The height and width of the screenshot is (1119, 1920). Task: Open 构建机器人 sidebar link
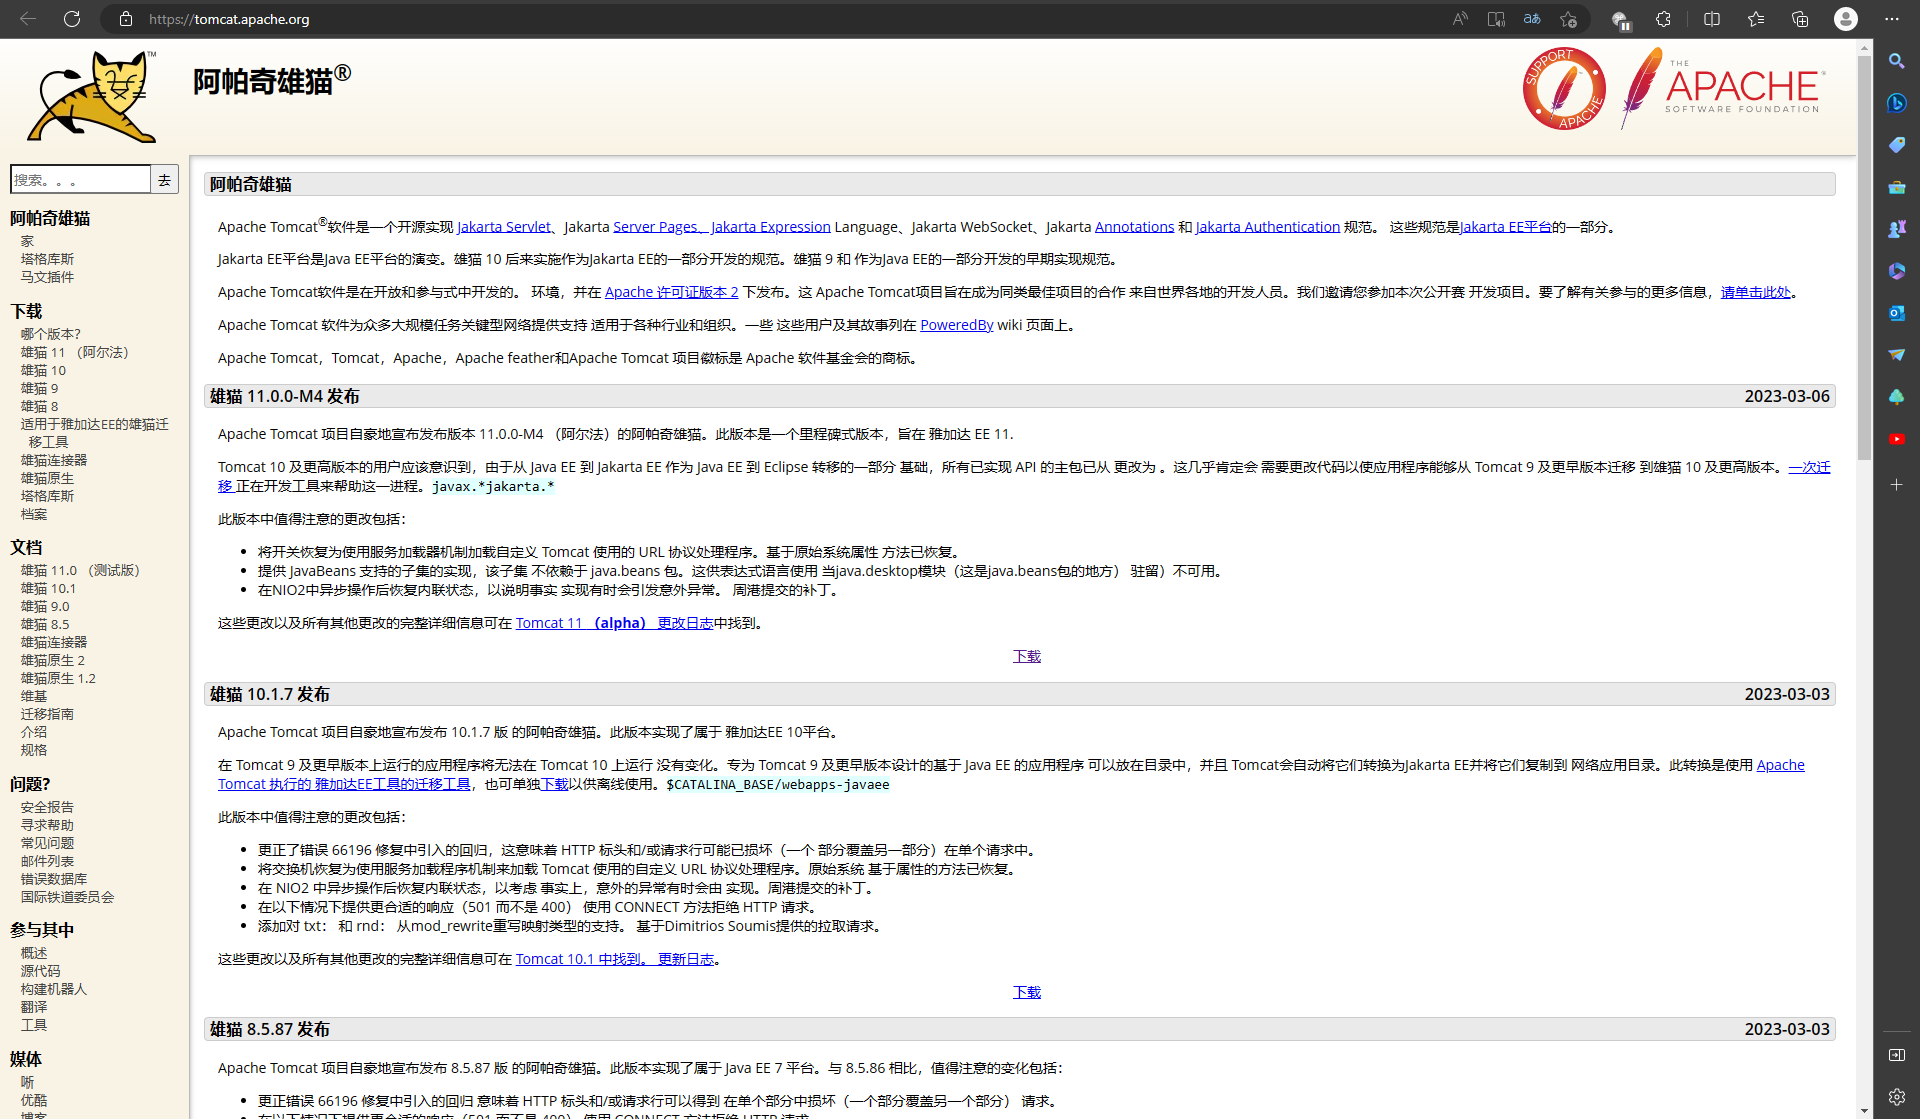coord(54,989)
